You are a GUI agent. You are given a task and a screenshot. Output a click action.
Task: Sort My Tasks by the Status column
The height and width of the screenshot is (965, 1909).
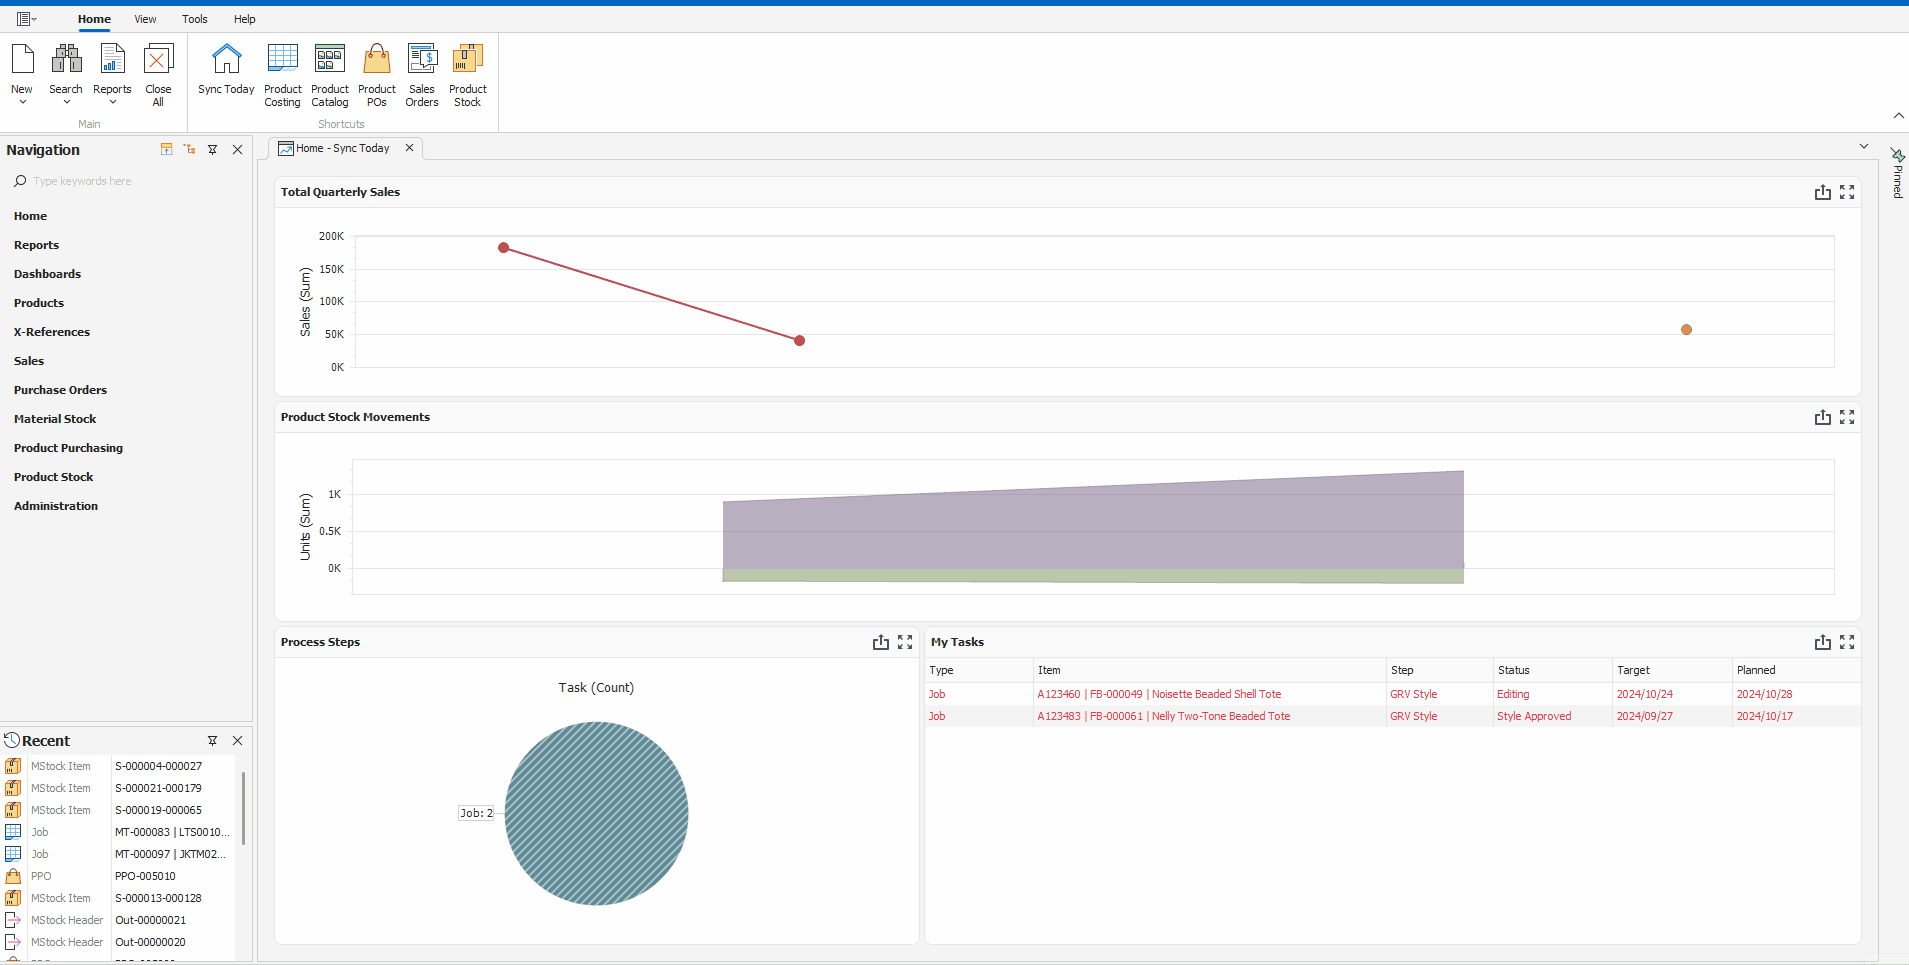1552,670
